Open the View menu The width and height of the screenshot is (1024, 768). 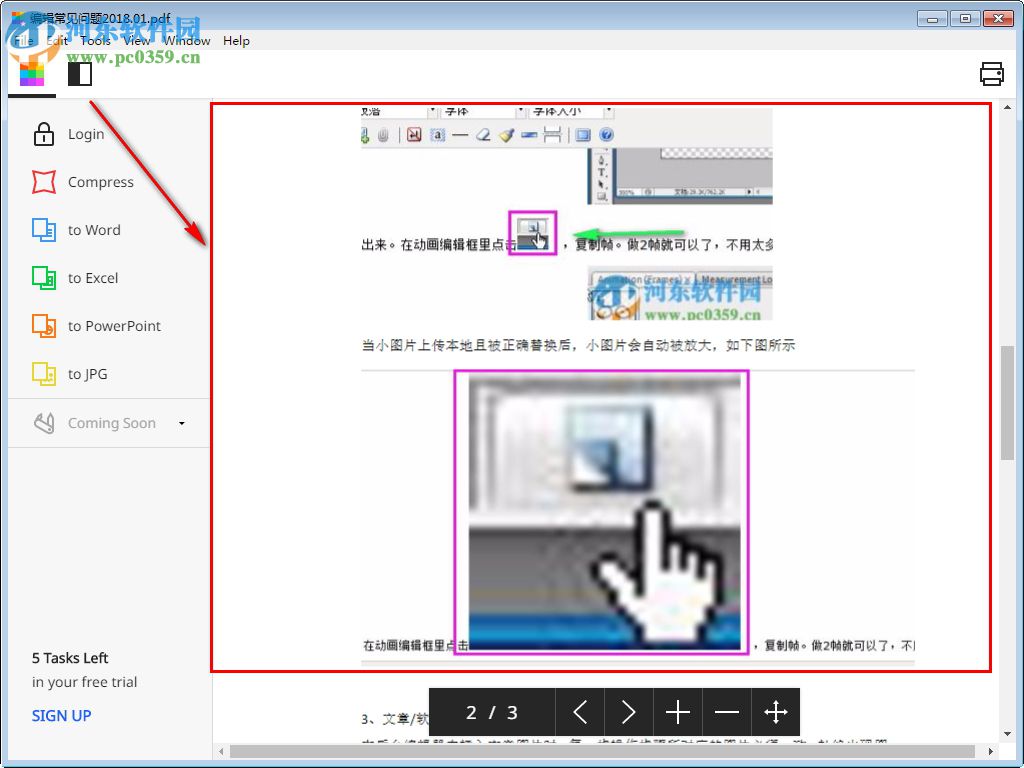[136, 41]
